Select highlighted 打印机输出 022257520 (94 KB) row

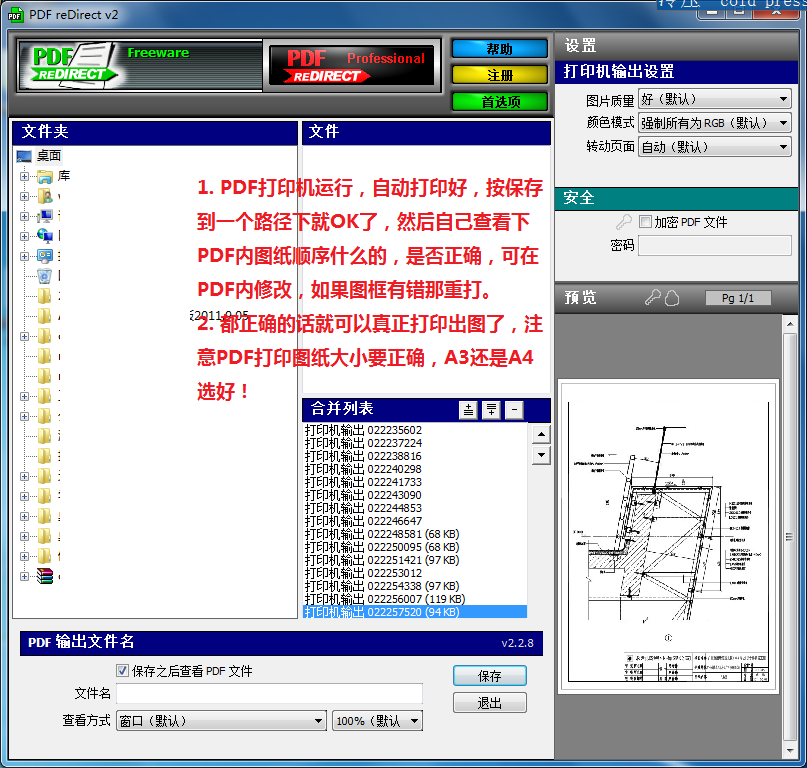[415, 612]
